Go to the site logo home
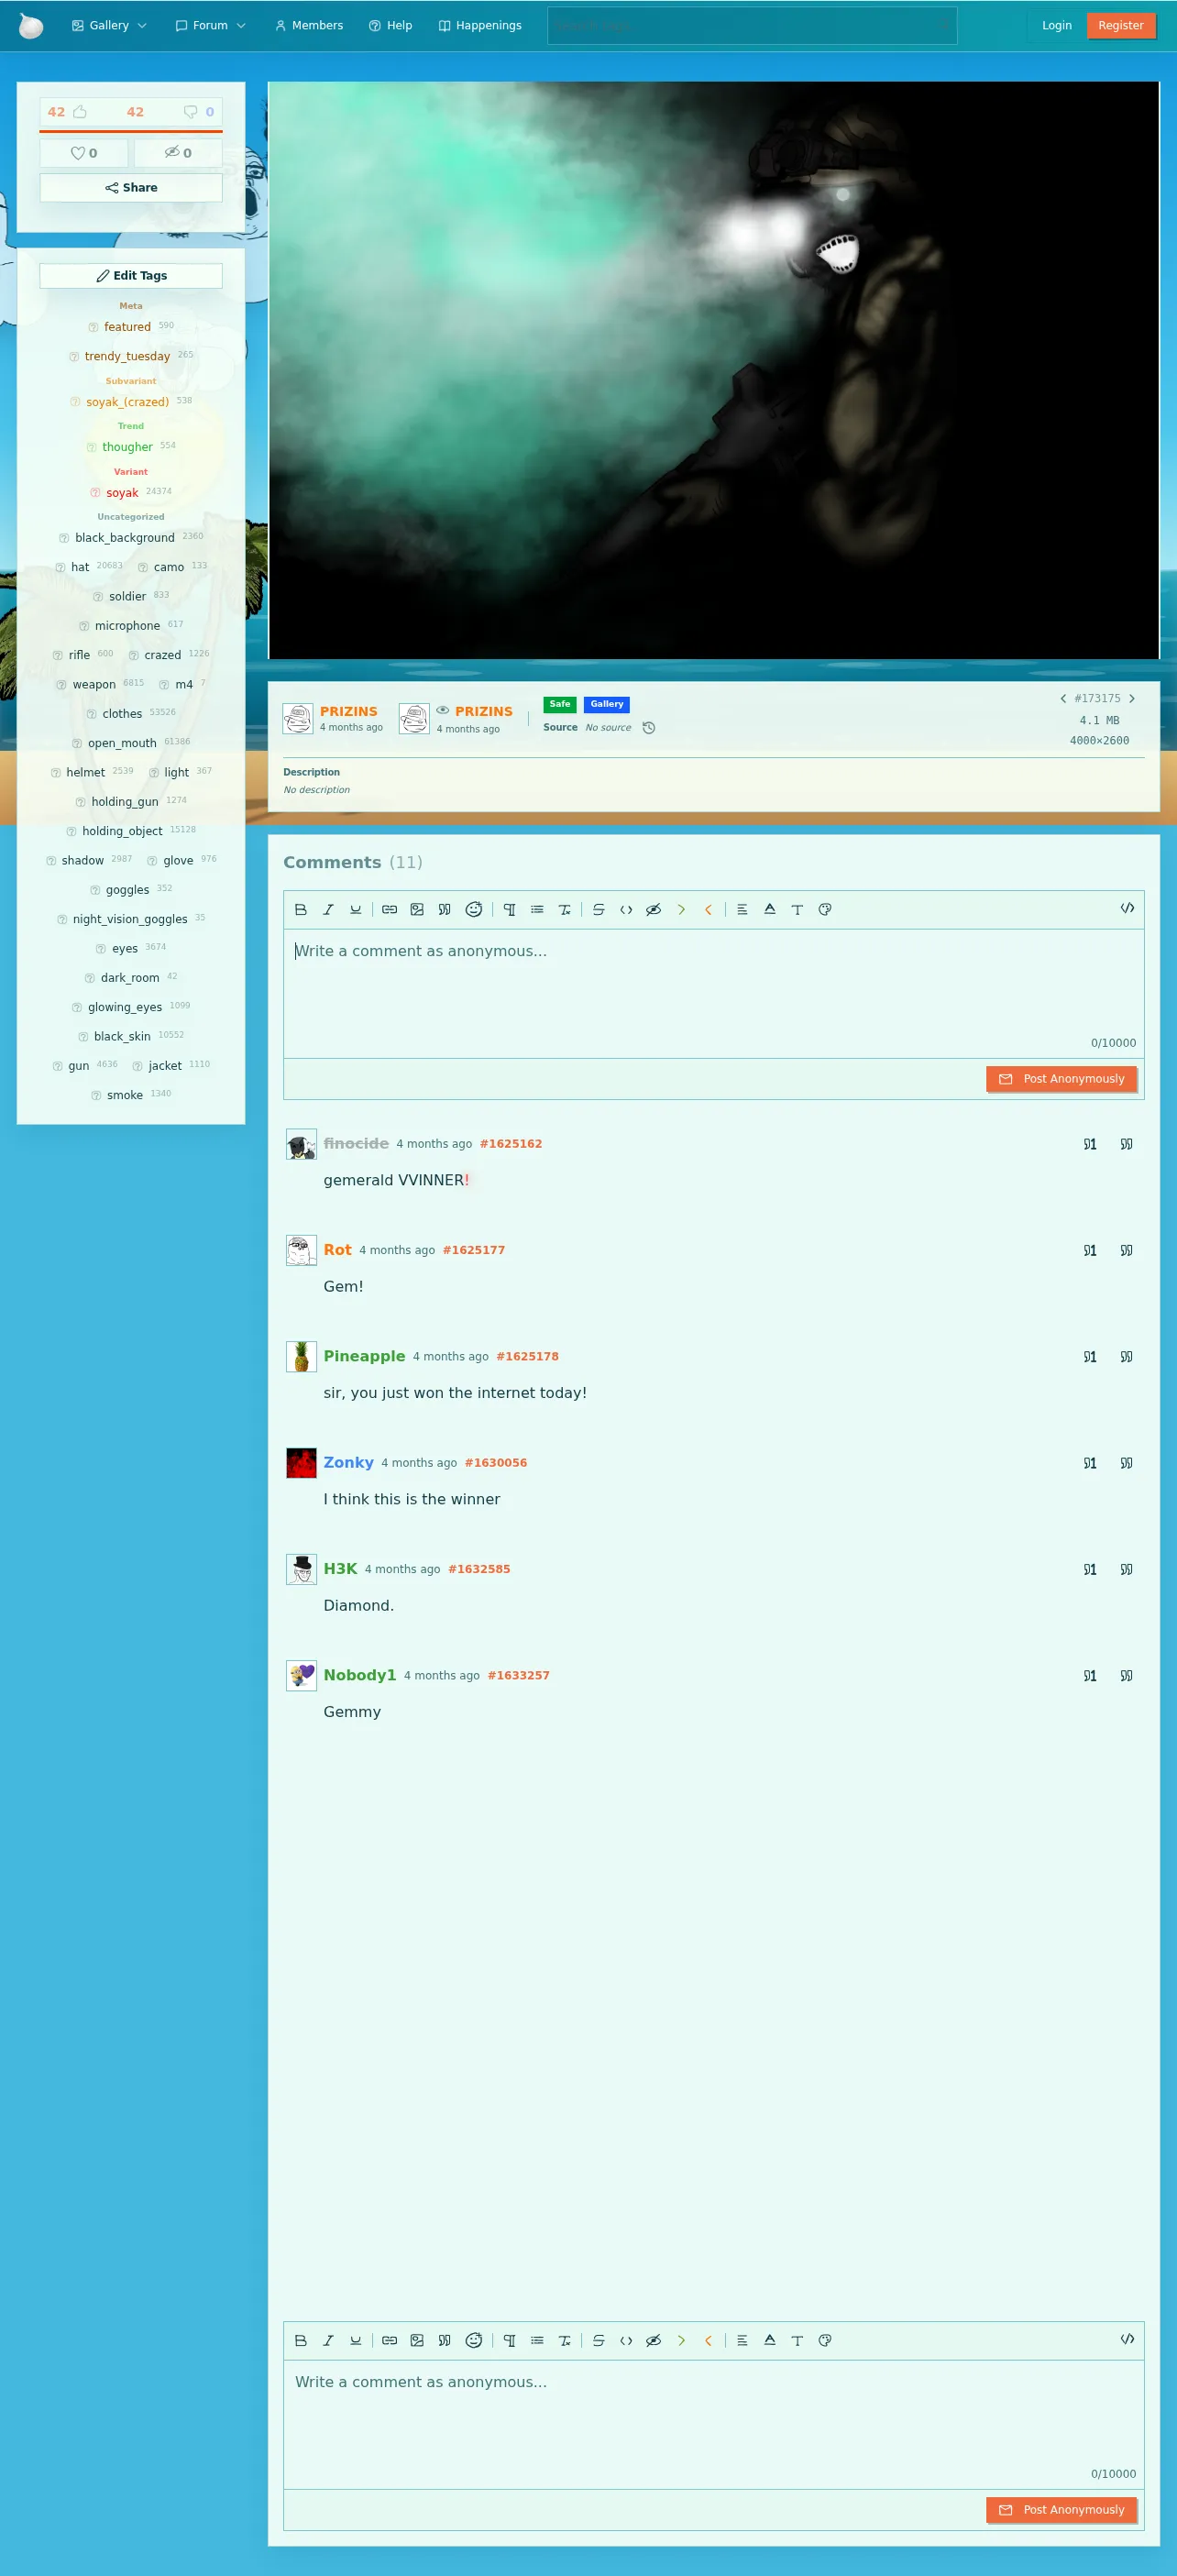The height and width of the screenshot is (2576, 1177). [x=31, y=26]
